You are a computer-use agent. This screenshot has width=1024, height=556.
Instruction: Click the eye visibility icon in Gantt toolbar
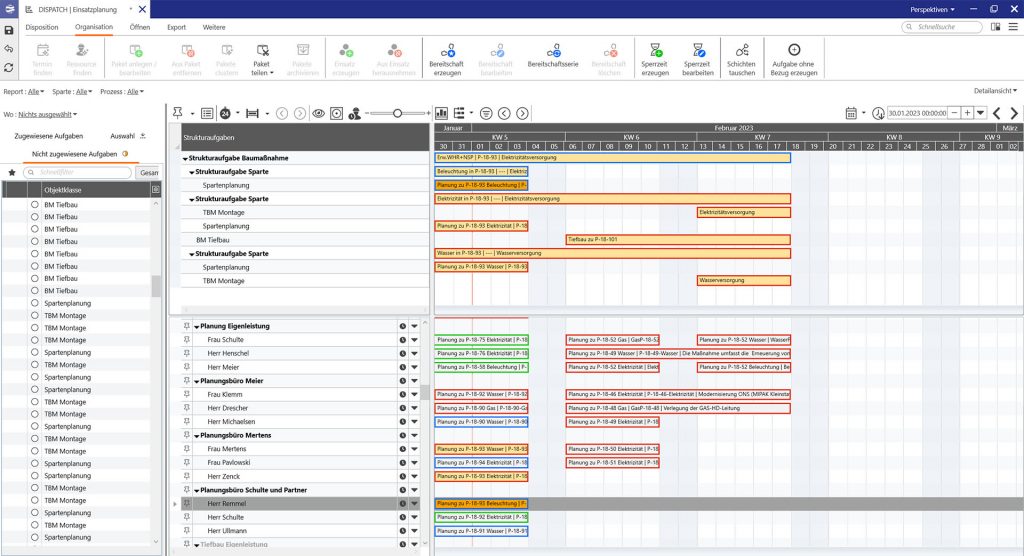[x=319, y=114]
